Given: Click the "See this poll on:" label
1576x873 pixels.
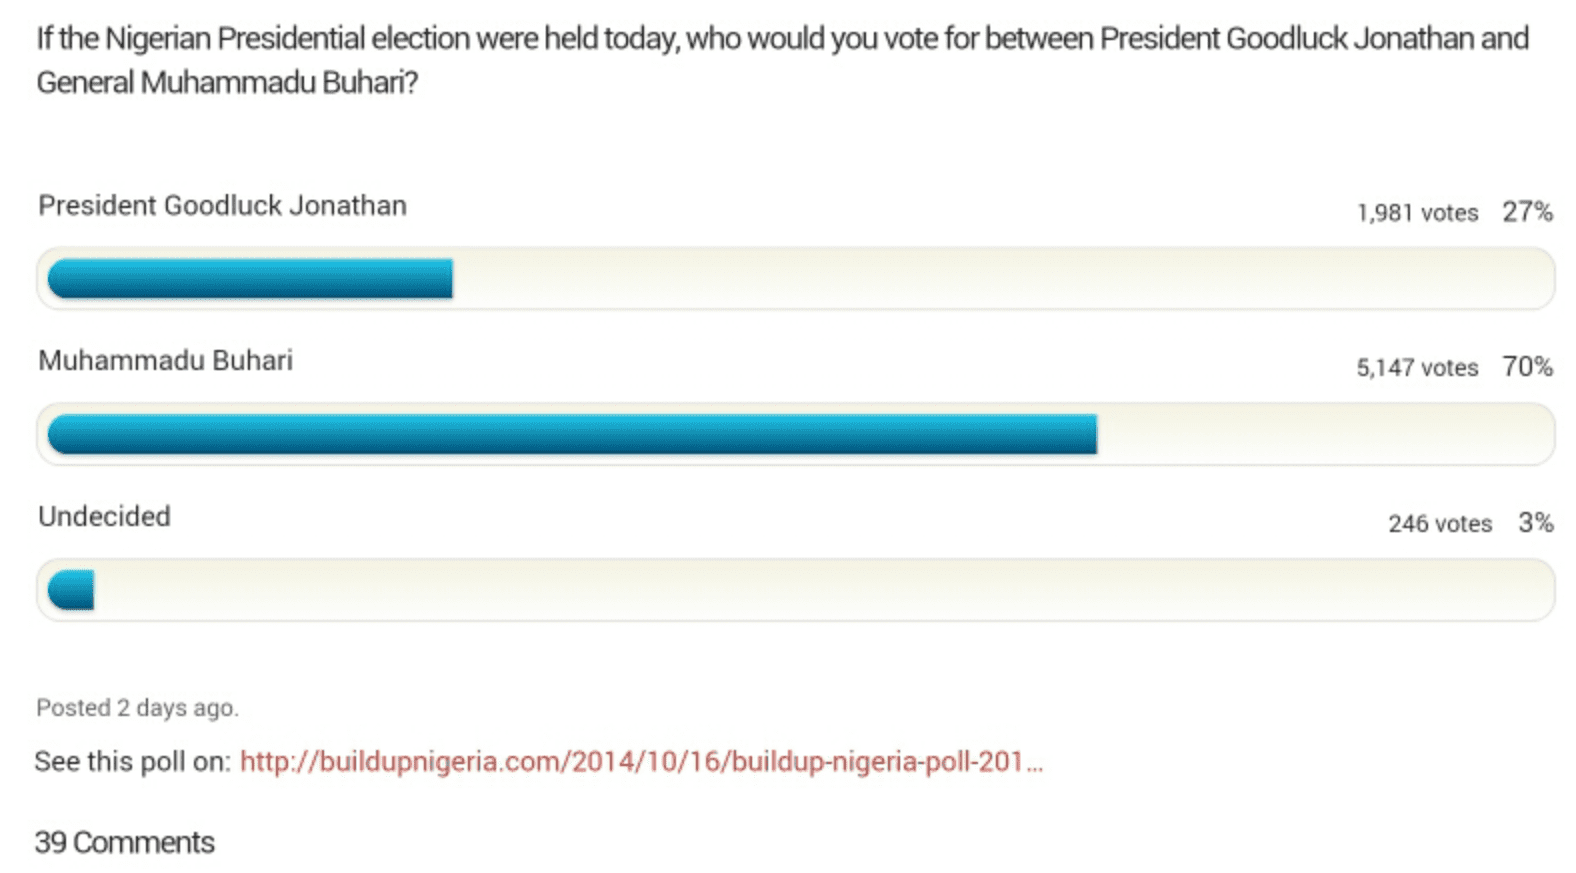Looking at the screenshot, I should [x=132, y=762].
